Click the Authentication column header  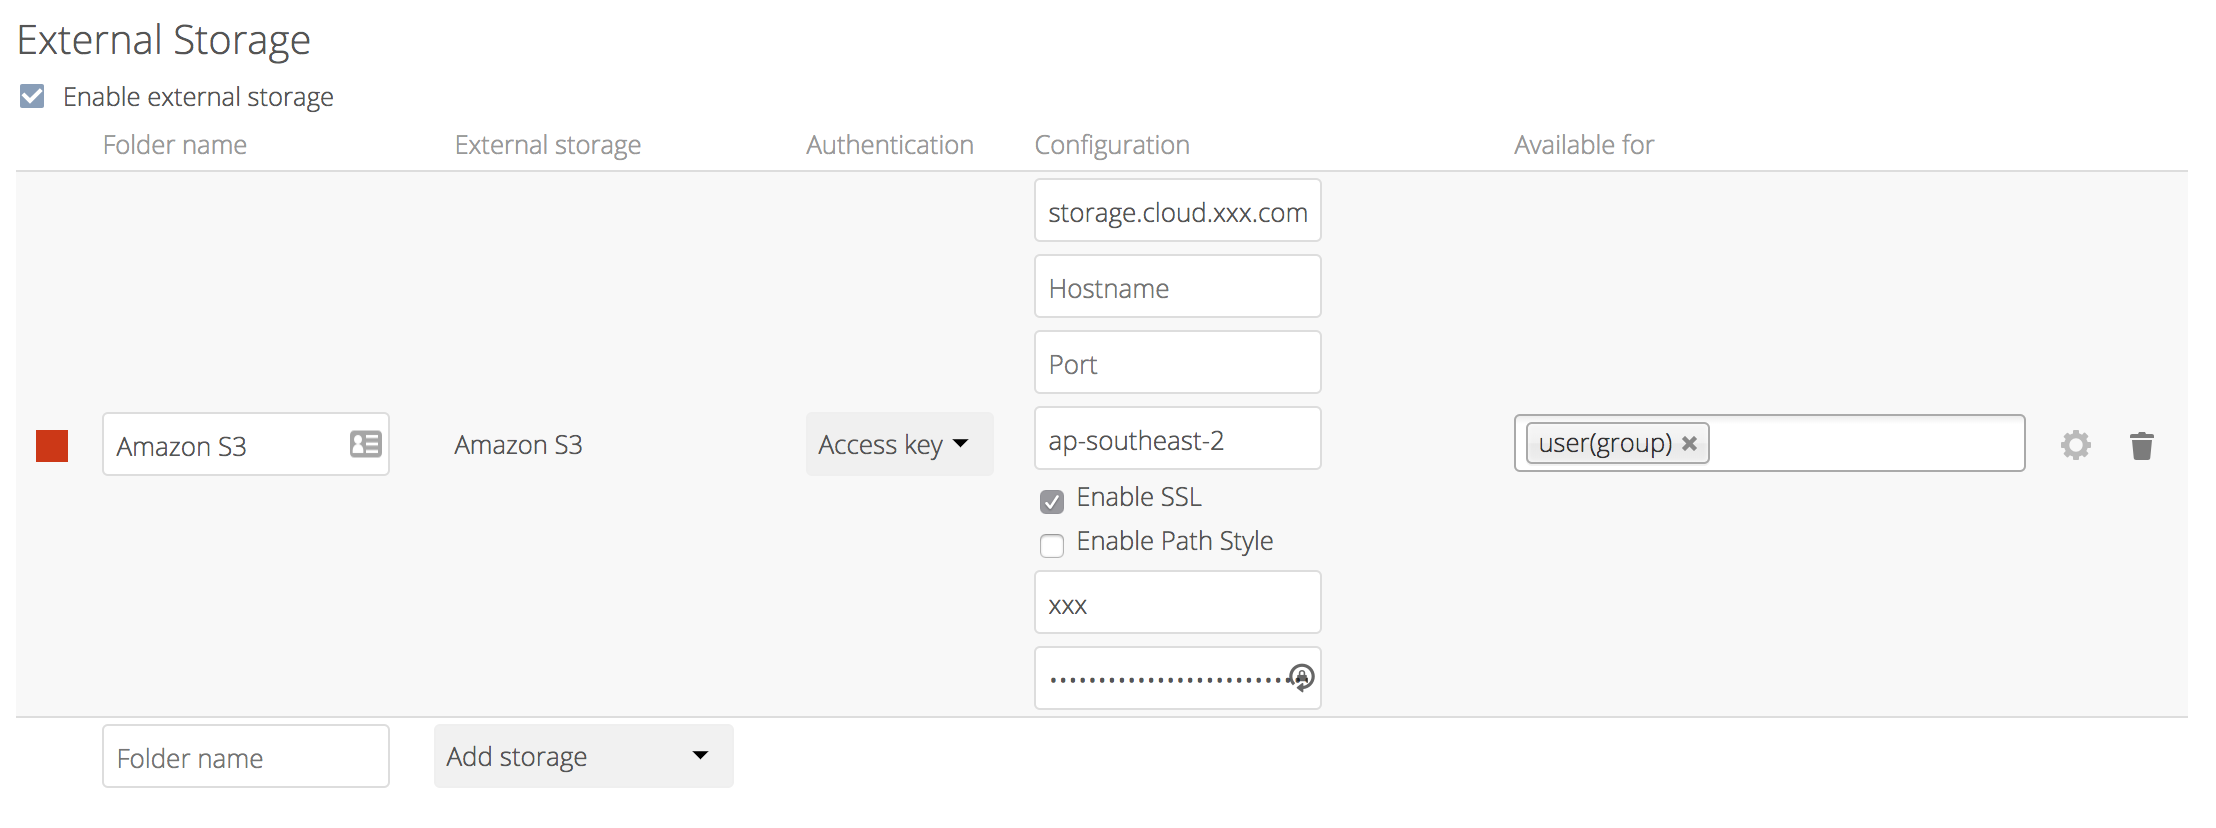pyautogui.click(x=889, y=145)
